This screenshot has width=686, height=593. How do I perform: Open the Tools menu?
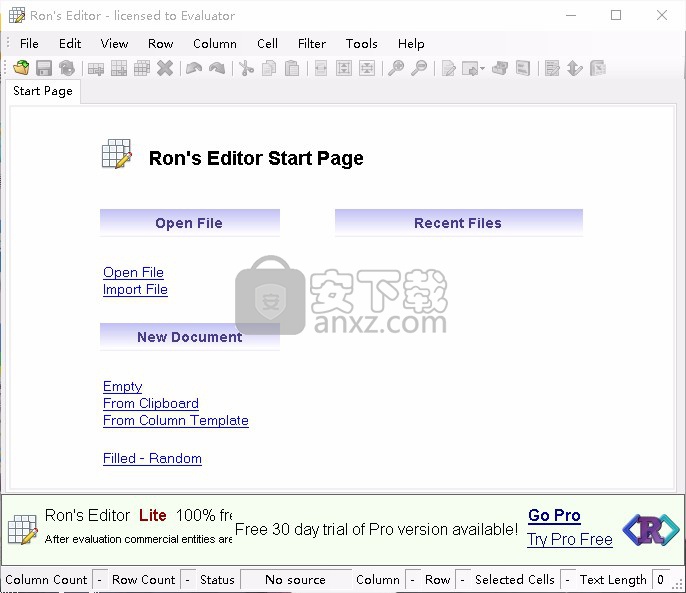362,44
